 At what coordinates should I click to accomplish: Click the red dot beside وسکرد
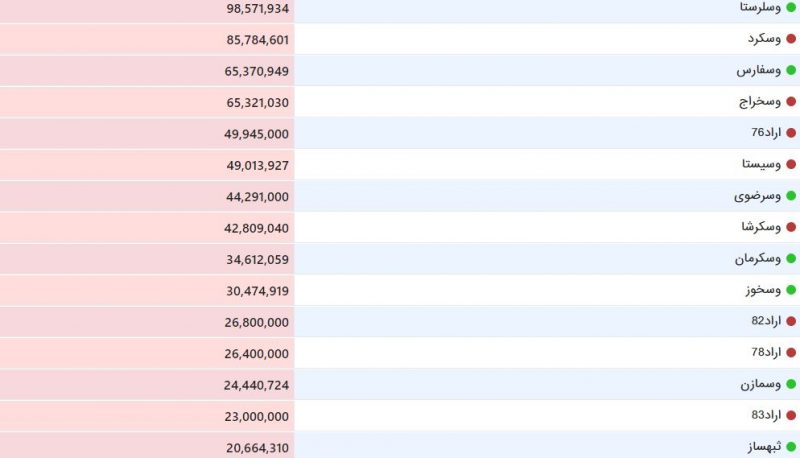791,39
